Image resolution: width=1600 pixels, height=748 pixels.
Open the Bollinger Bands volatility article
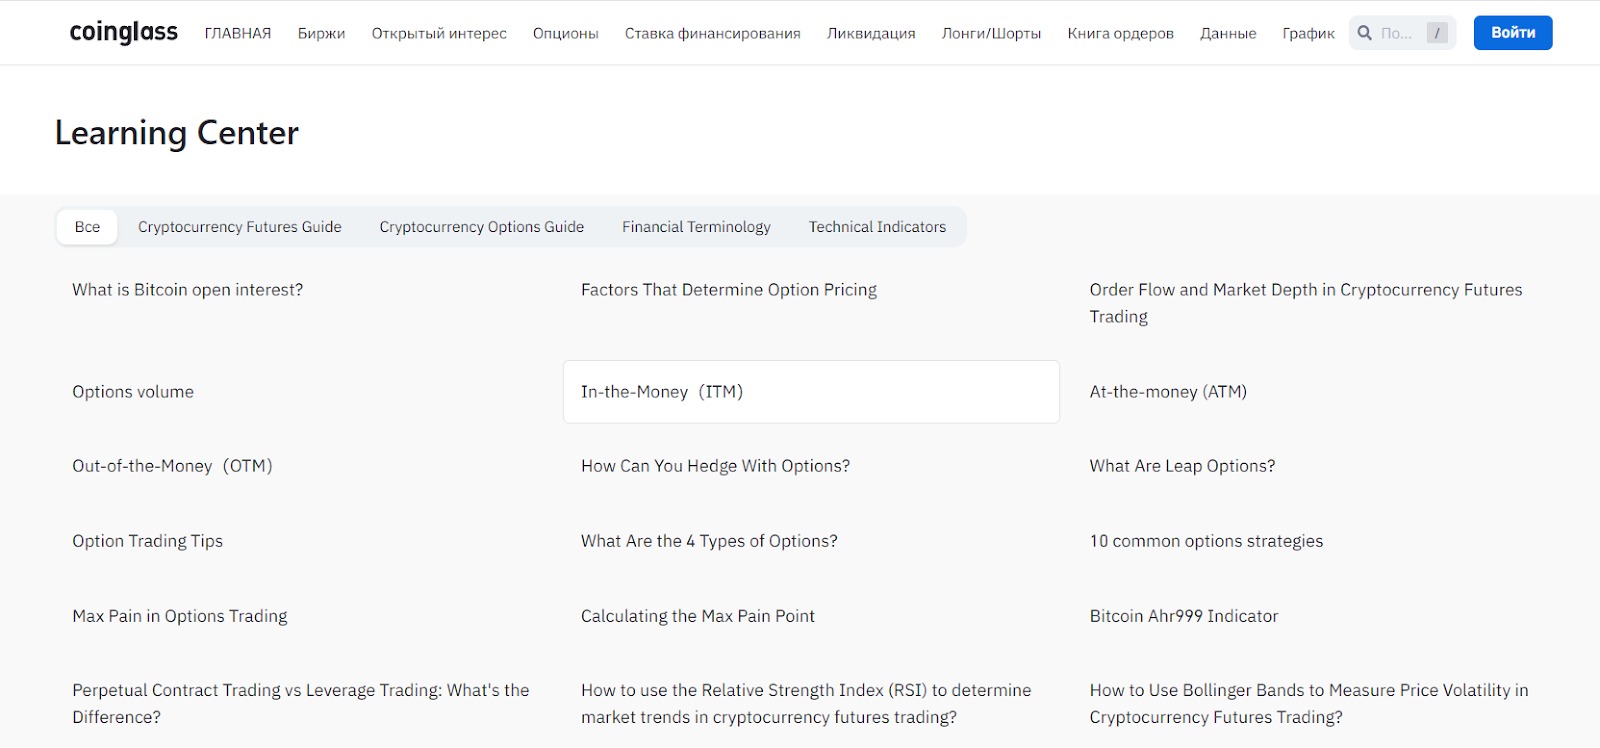pos(1309,703)
